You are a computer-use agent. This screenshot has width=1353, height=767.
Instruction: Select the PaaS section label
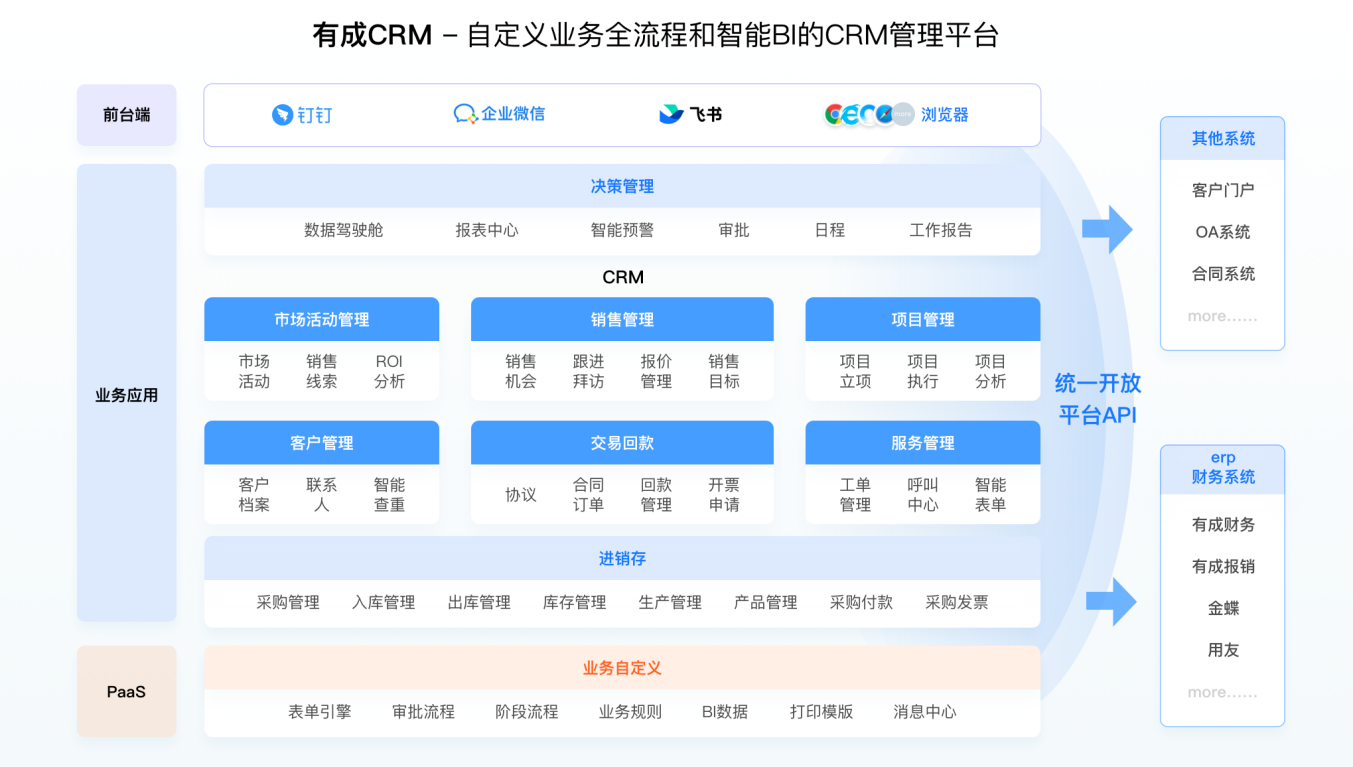(x=126, y=691)
